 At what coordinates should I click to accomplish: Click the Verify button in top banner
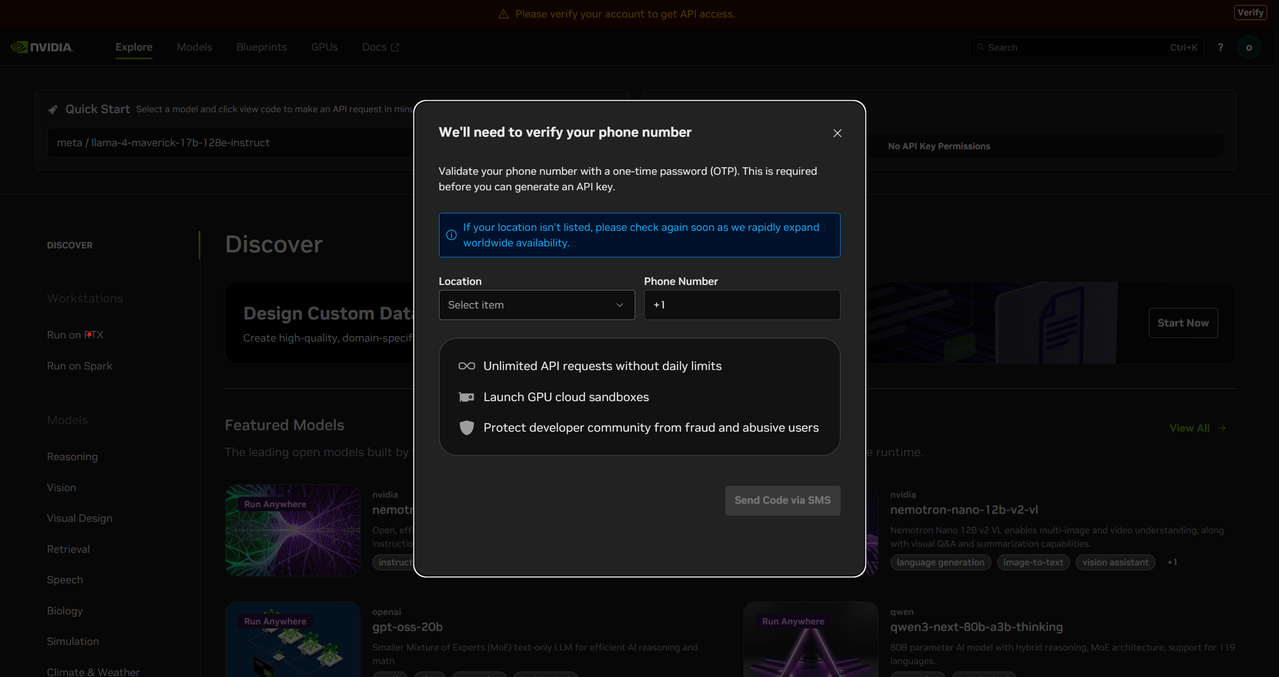(x=1250, y=13)
